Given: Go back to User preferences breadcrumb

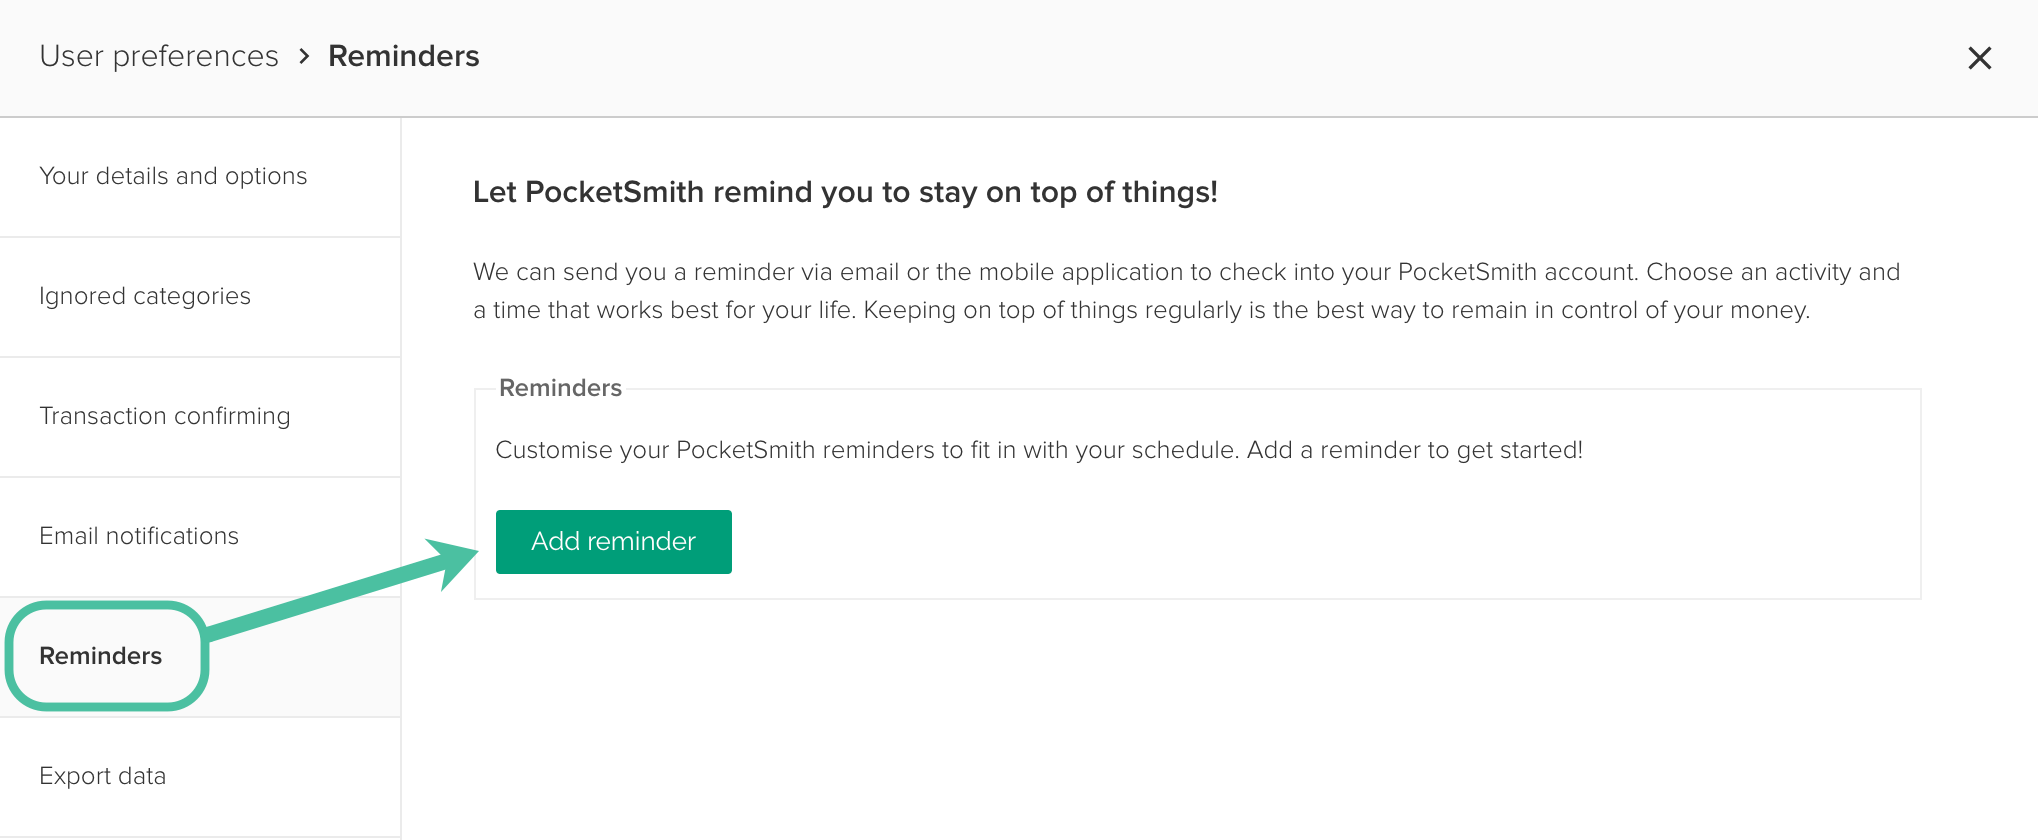Looking at the screenshot, I should coord(159,57).
